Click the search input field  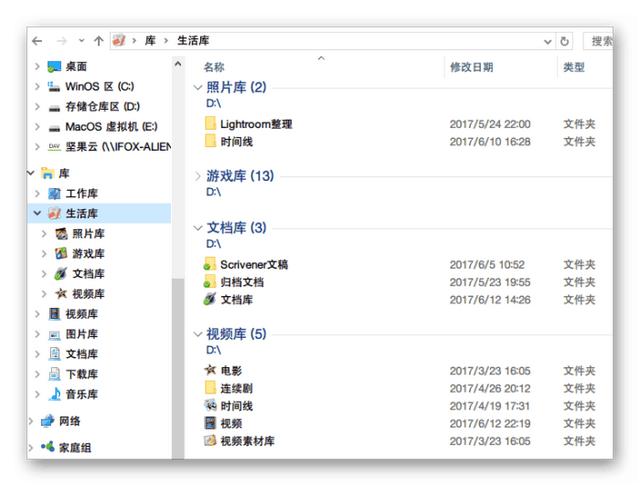(600, 41)
